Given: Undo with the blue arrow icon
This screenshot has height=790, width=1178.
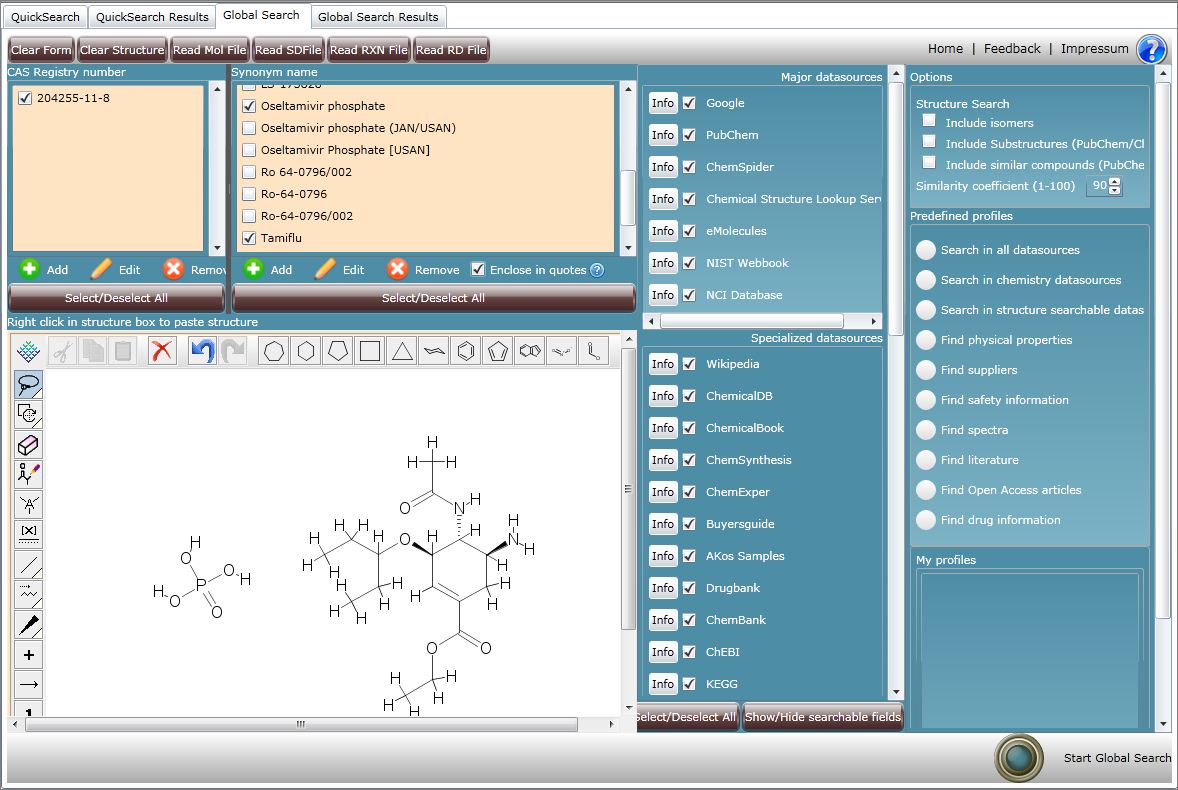Looking at the screenshot, I should (x=202, y=351).
